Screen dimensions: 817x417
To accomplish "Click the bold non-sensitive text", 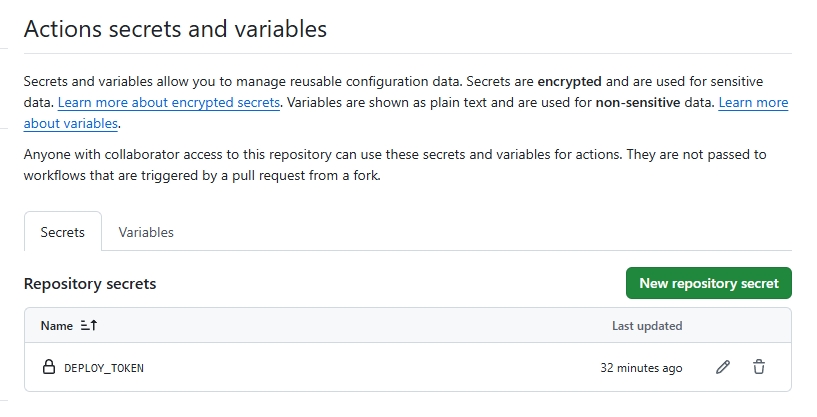I will pyautogui.click(x=638, y=102).
